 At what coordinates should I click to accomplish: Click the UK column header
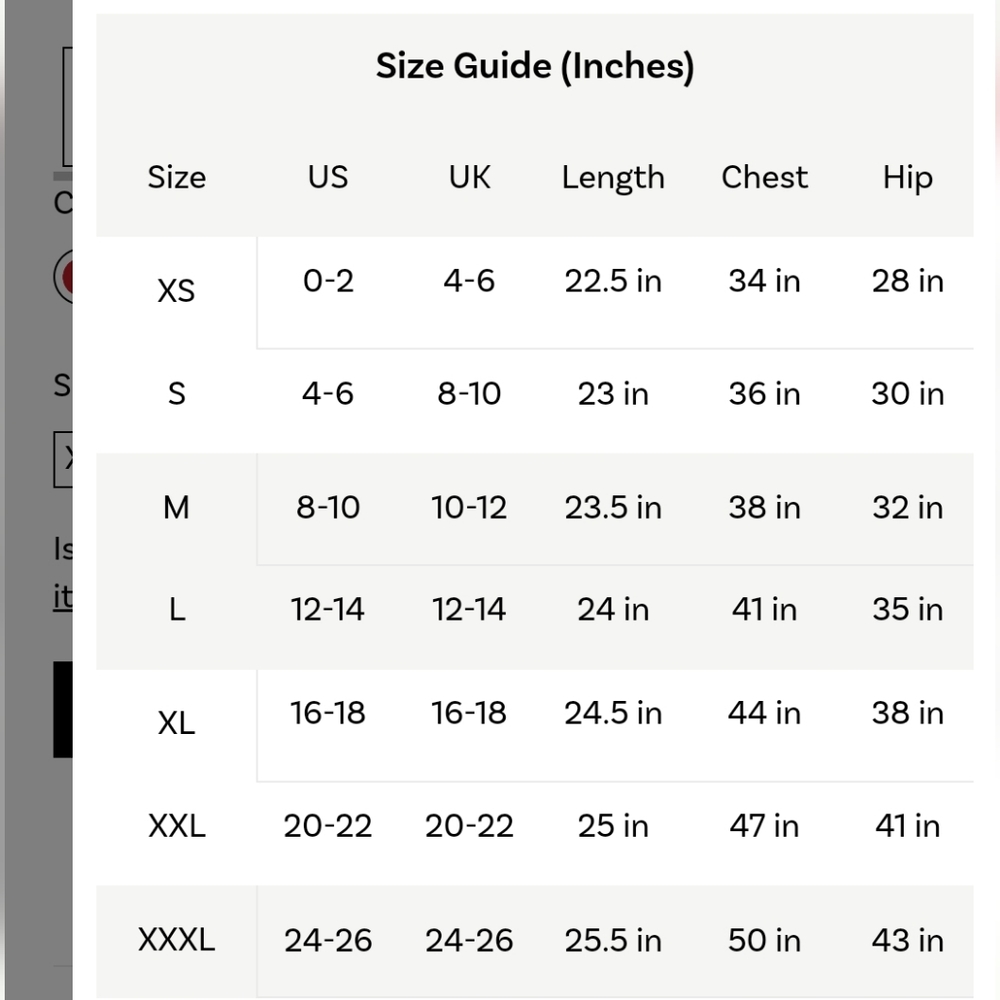(x=469, y=177)
